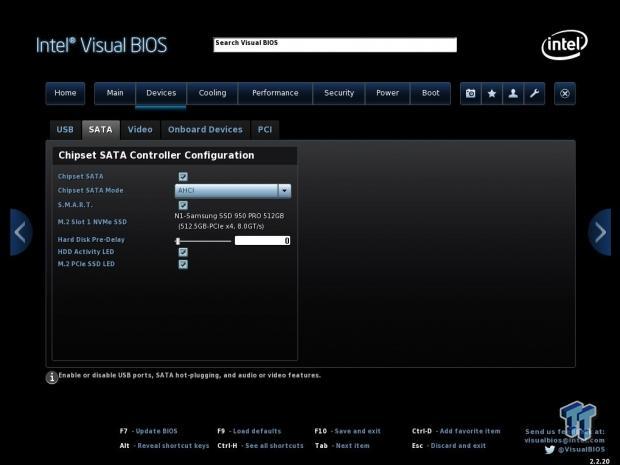620x465 pixels.
Task: Click the M.2 Slot 1 NVMe SSD label
Action: click(x=92, y=222)
